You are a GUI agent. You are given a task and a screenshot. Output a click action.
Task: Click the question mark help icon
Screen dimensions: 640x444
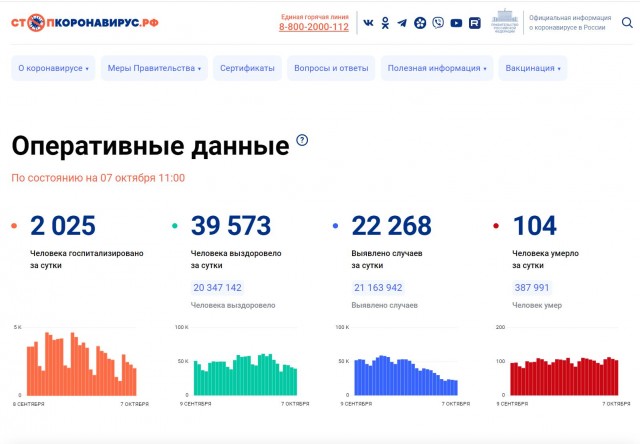click(302, 140)
